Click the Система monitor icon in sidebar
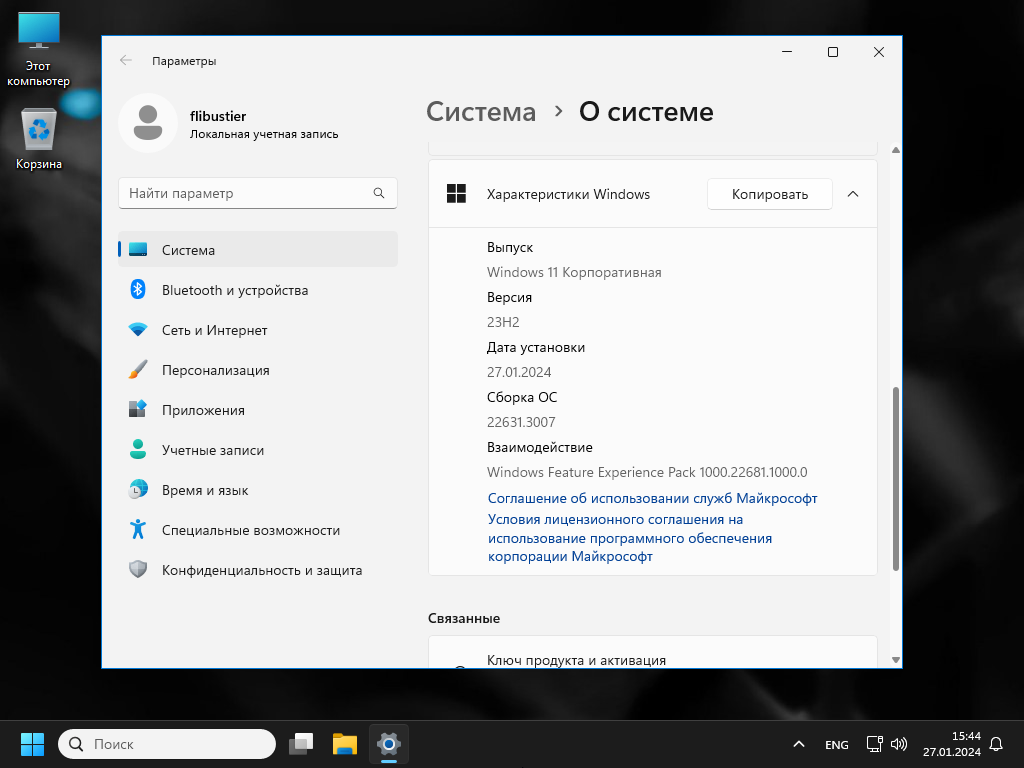This screenshot has height=768, width=1024. coord(138,249)
